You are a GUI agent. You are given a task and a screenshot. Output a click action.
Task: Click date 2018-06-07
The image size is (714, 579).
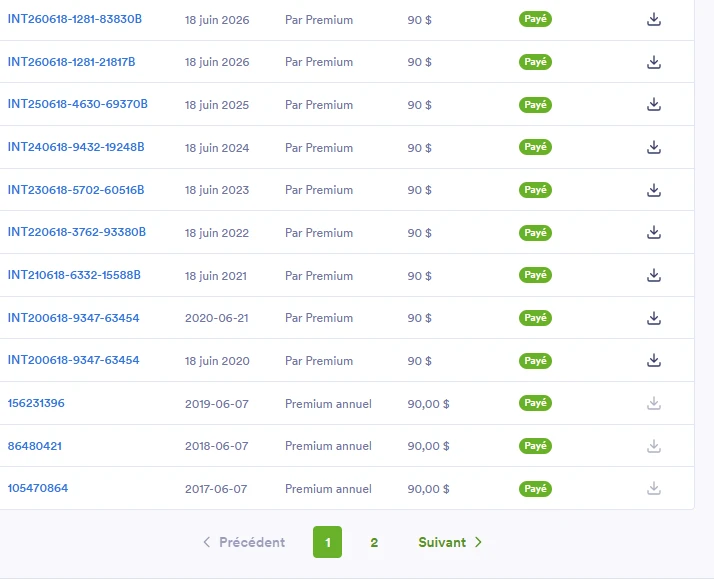[217, 446]
